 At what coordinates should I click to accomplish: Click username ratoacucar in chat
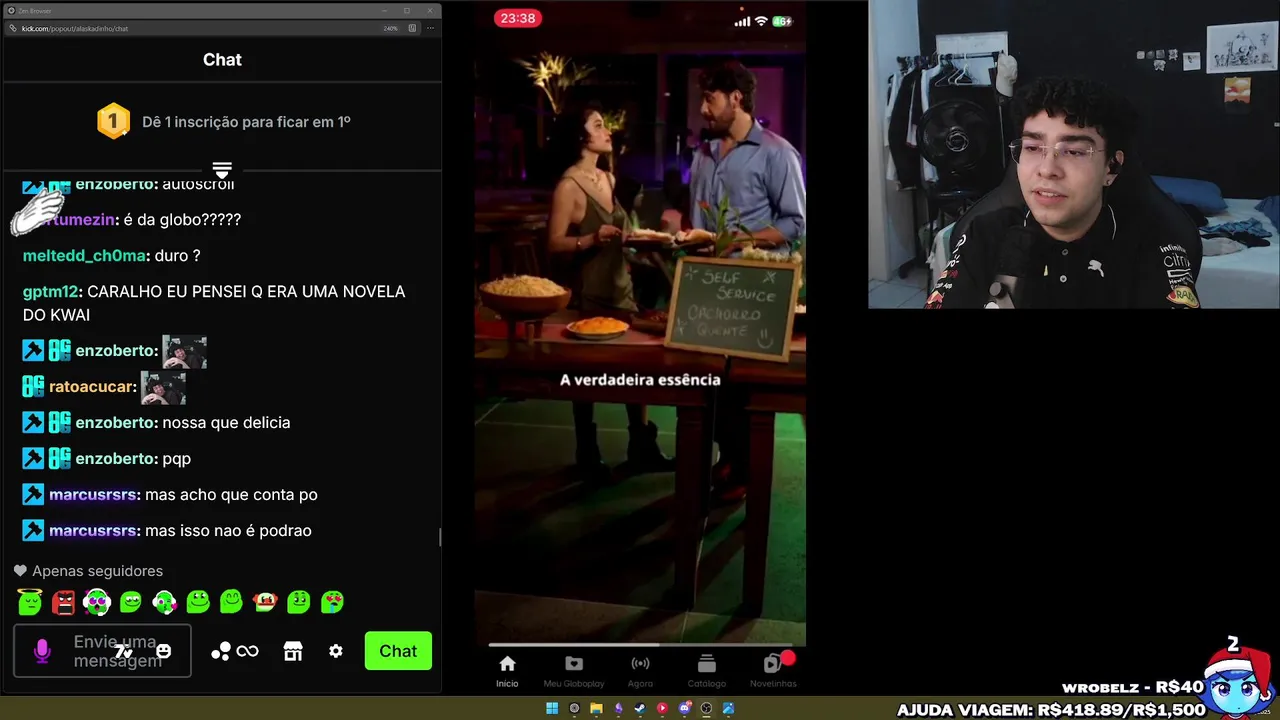91,387
